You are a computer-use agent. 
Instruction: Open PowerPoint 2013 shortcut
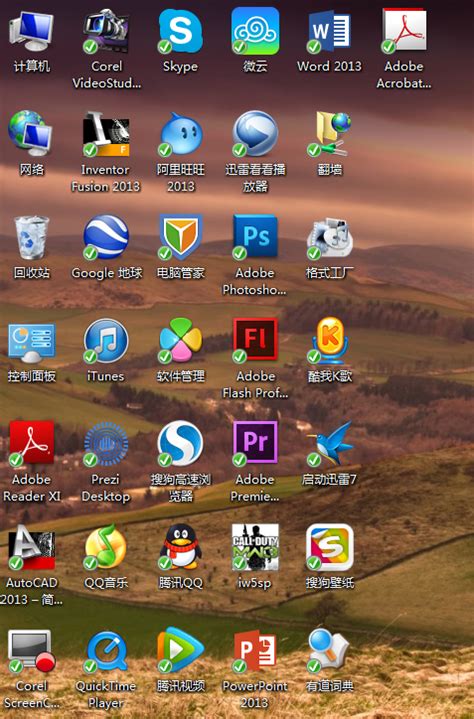[x=255, y=651]
